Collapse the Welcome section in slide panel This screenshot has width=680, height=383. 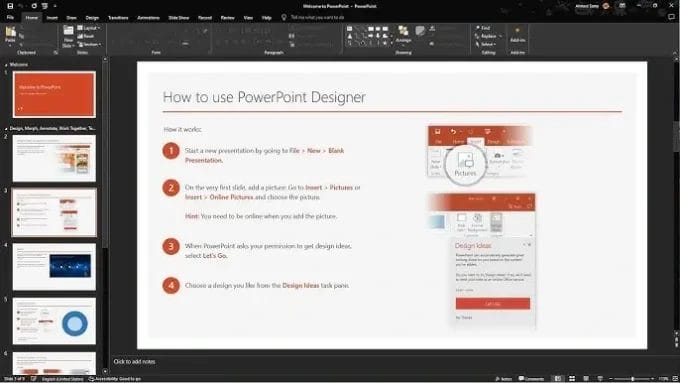6,65
